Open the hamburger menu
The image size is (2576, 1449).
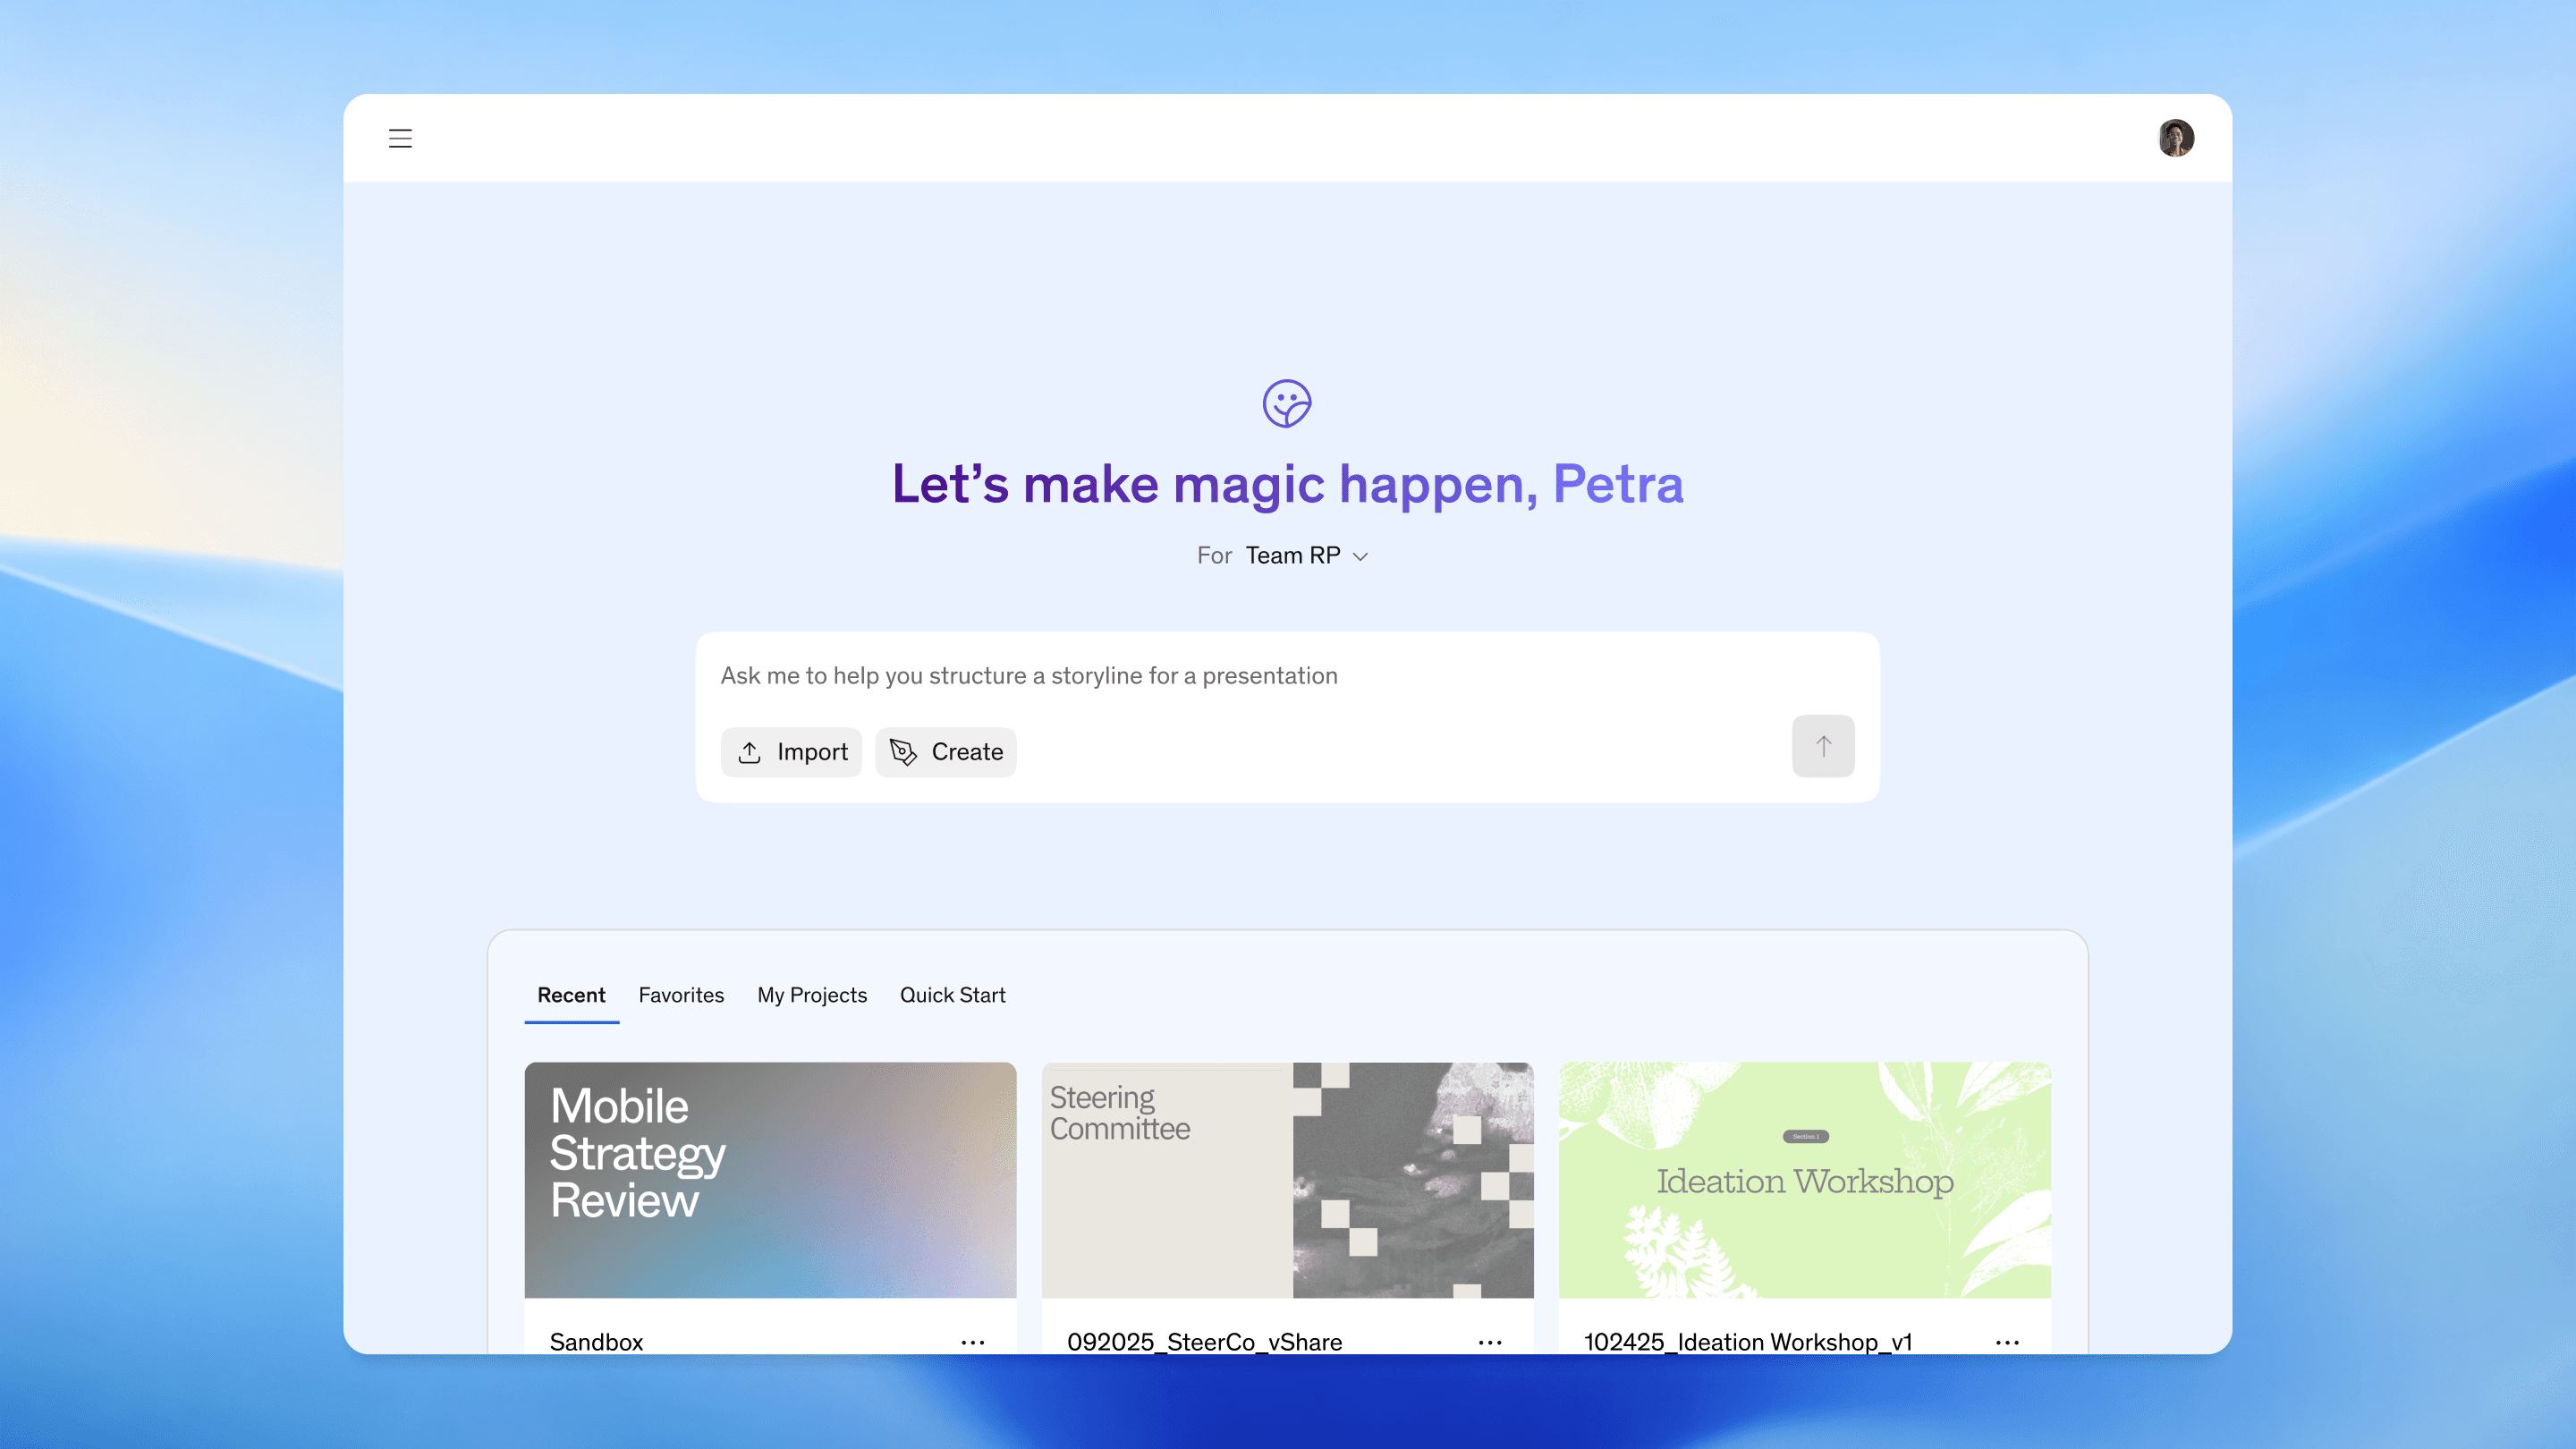point(400,138)
